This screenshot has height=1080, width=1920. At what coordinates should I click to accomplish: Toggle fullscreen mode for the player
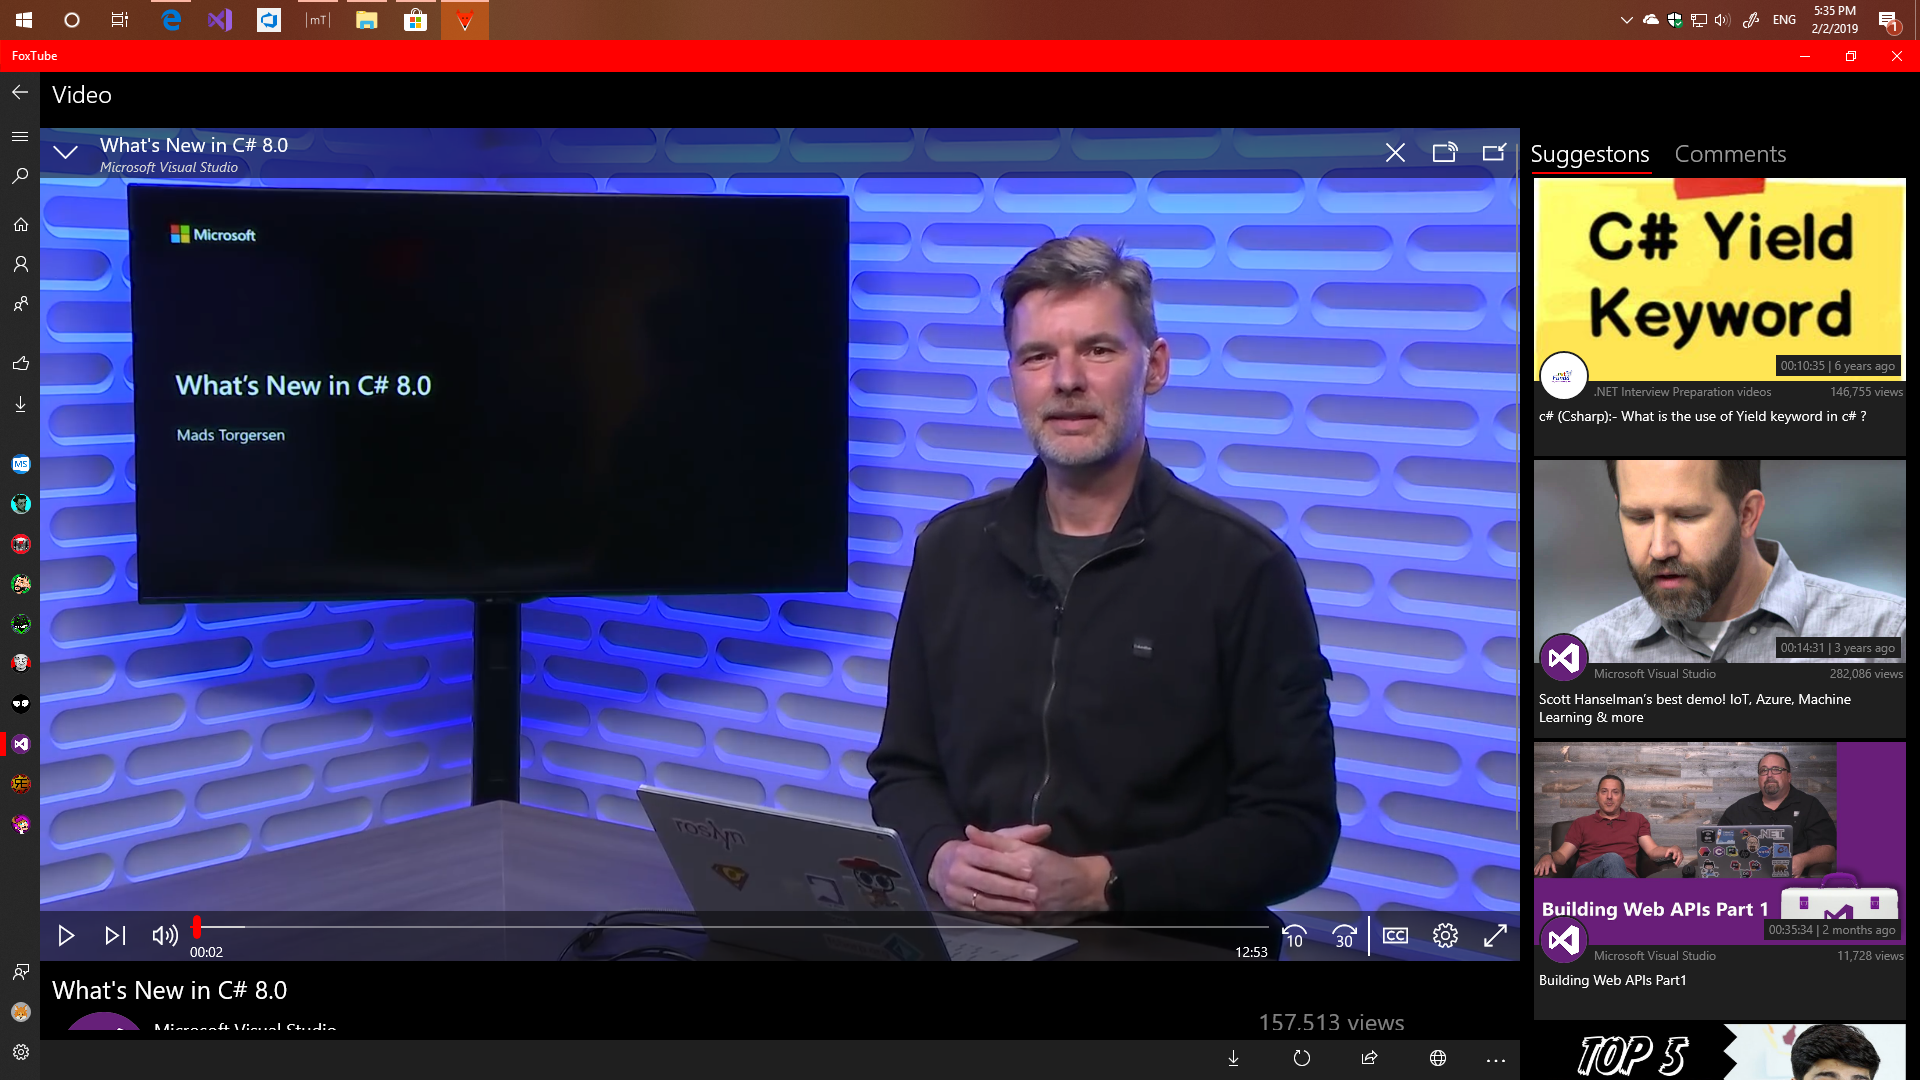click(x=1495, y=936)
